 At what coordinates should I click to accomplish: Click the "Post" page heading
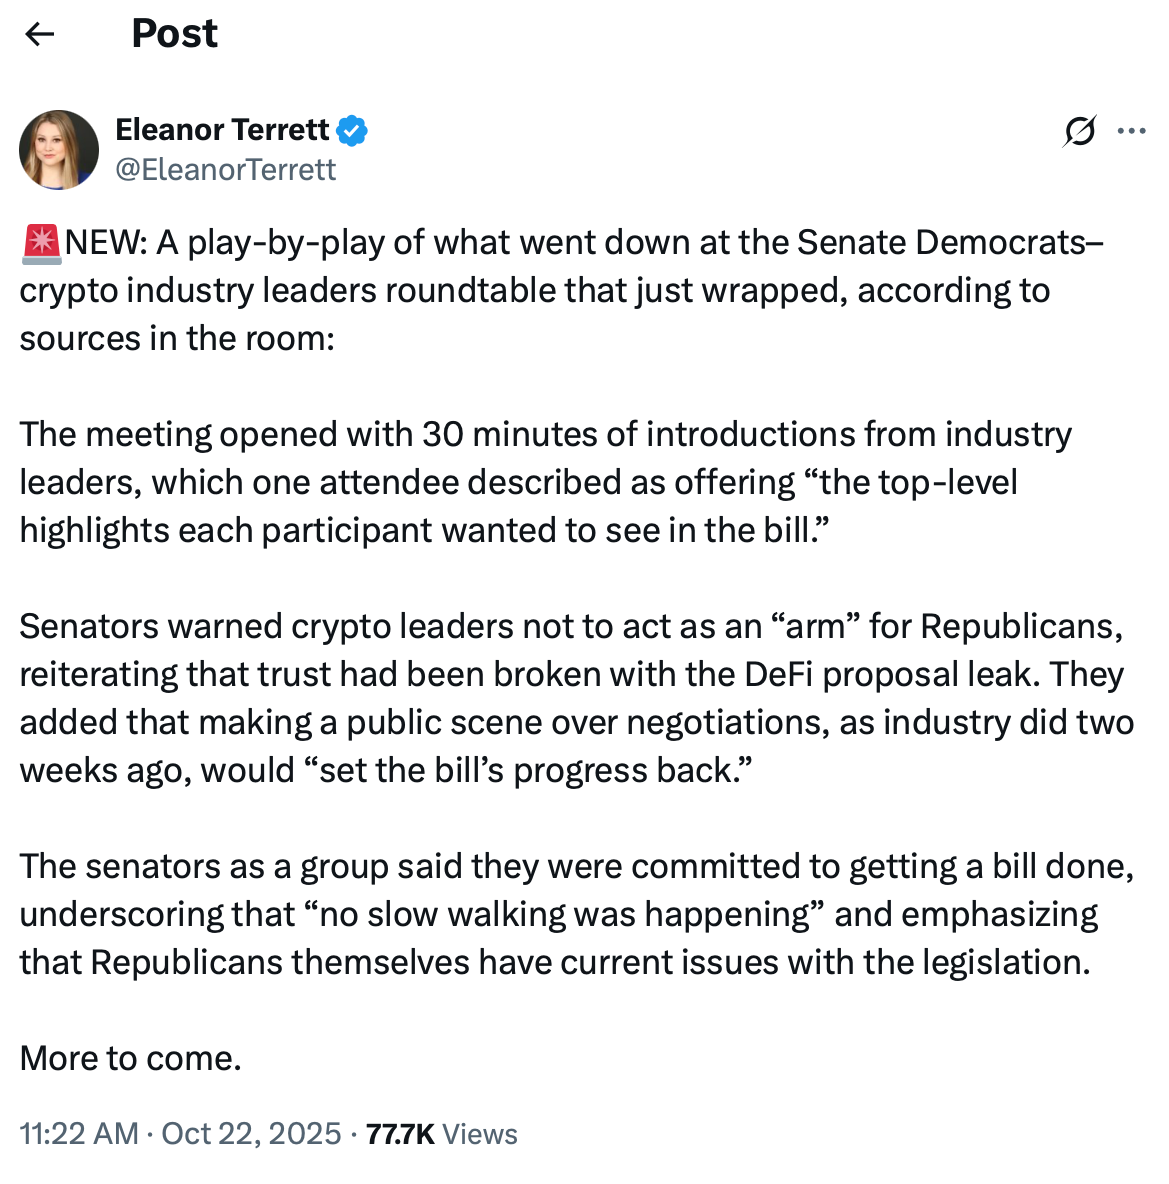point(174,34)
